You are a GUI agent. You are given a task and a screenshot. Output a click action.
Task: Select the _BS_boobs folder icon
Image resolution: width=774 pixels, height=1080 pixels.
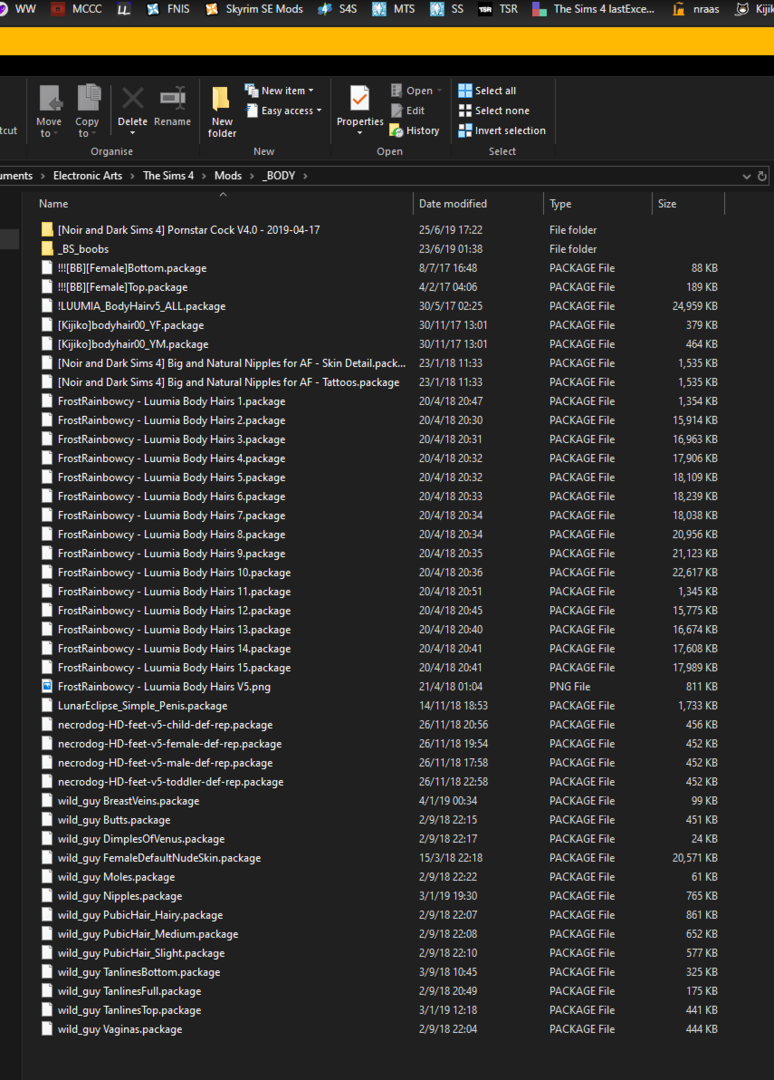[x=47, y=249]
